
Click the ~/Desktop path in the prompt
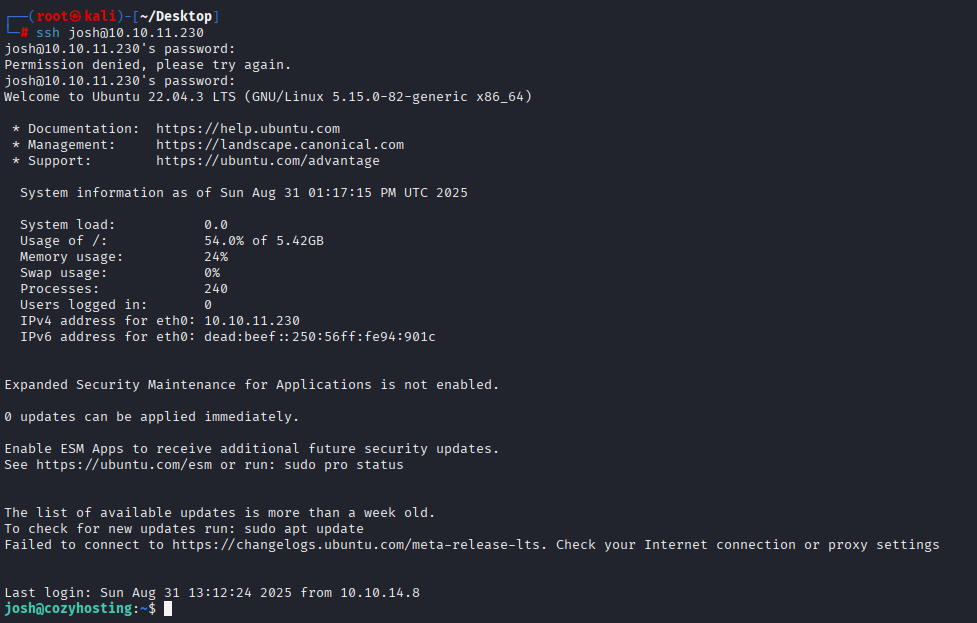click(x=176, y=17)
